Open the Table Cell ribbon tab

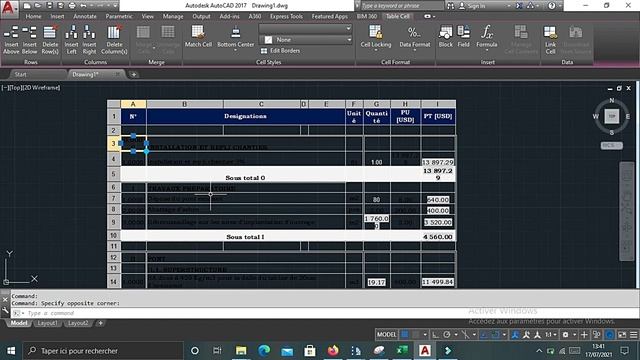[x=398, y=16]
